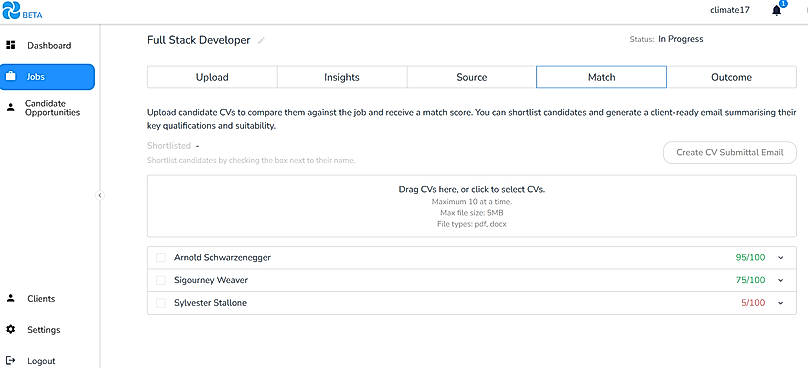Open Settings from the sidebar

pyautogui.click(x=43, y=329)
